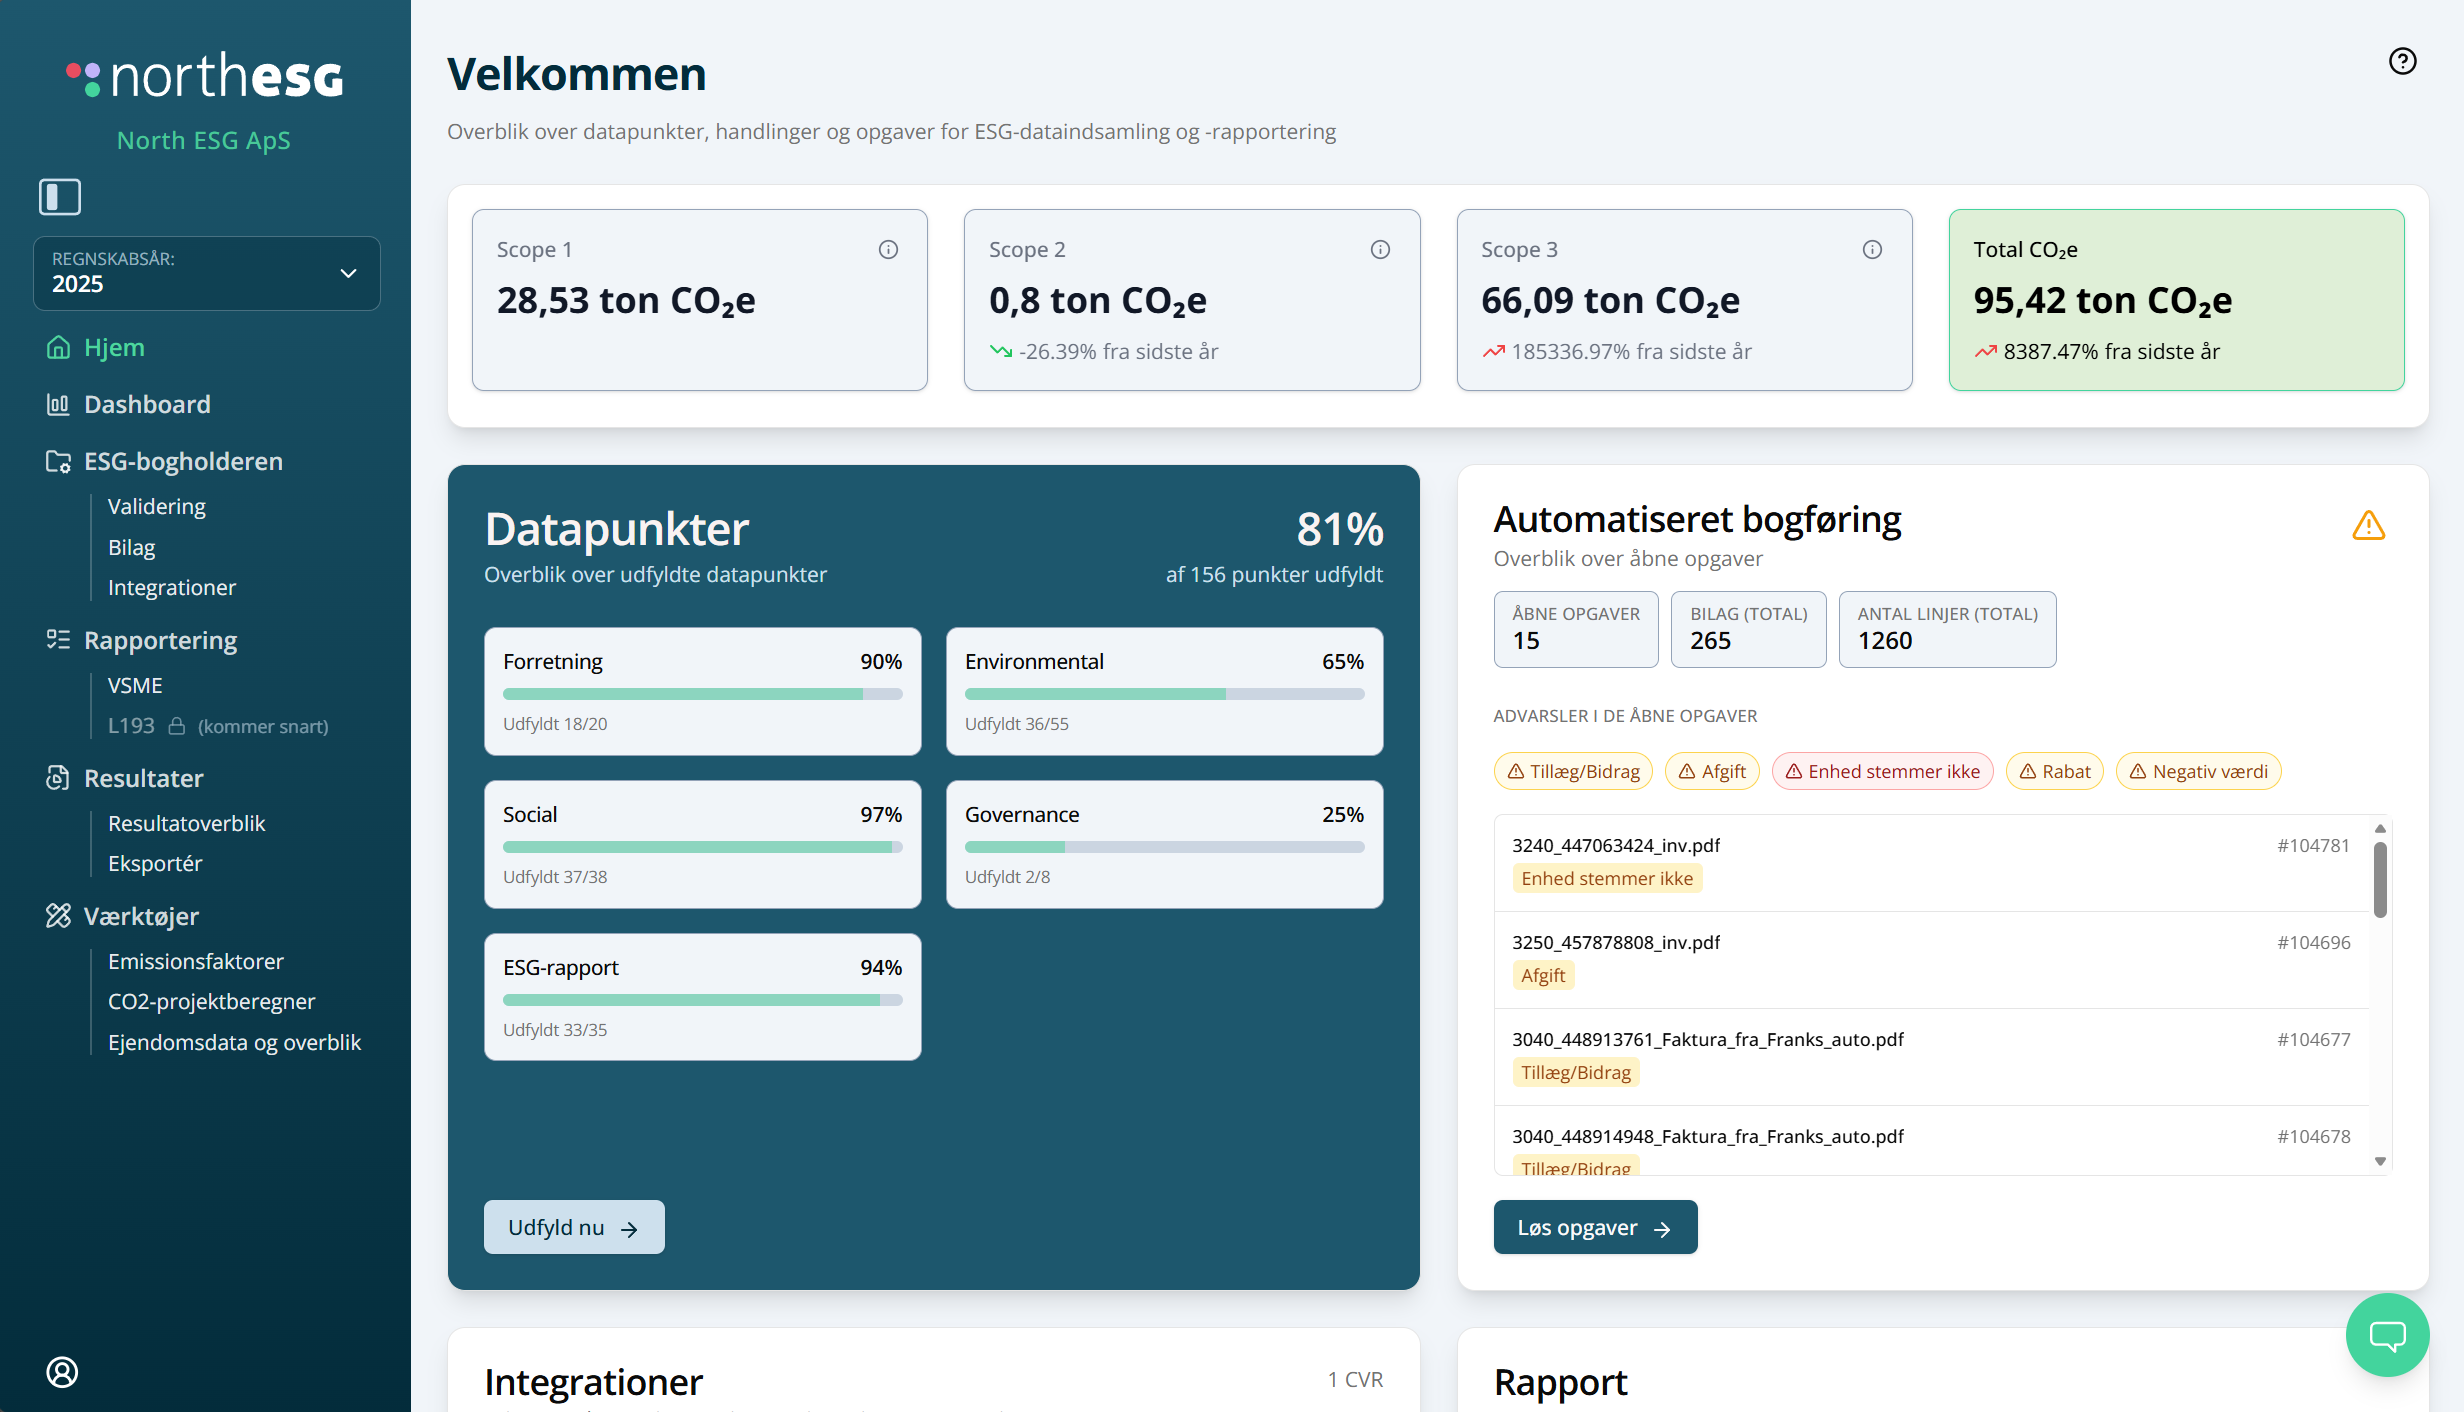Collapse the Værktøjer menu section

tap(141, 916)
